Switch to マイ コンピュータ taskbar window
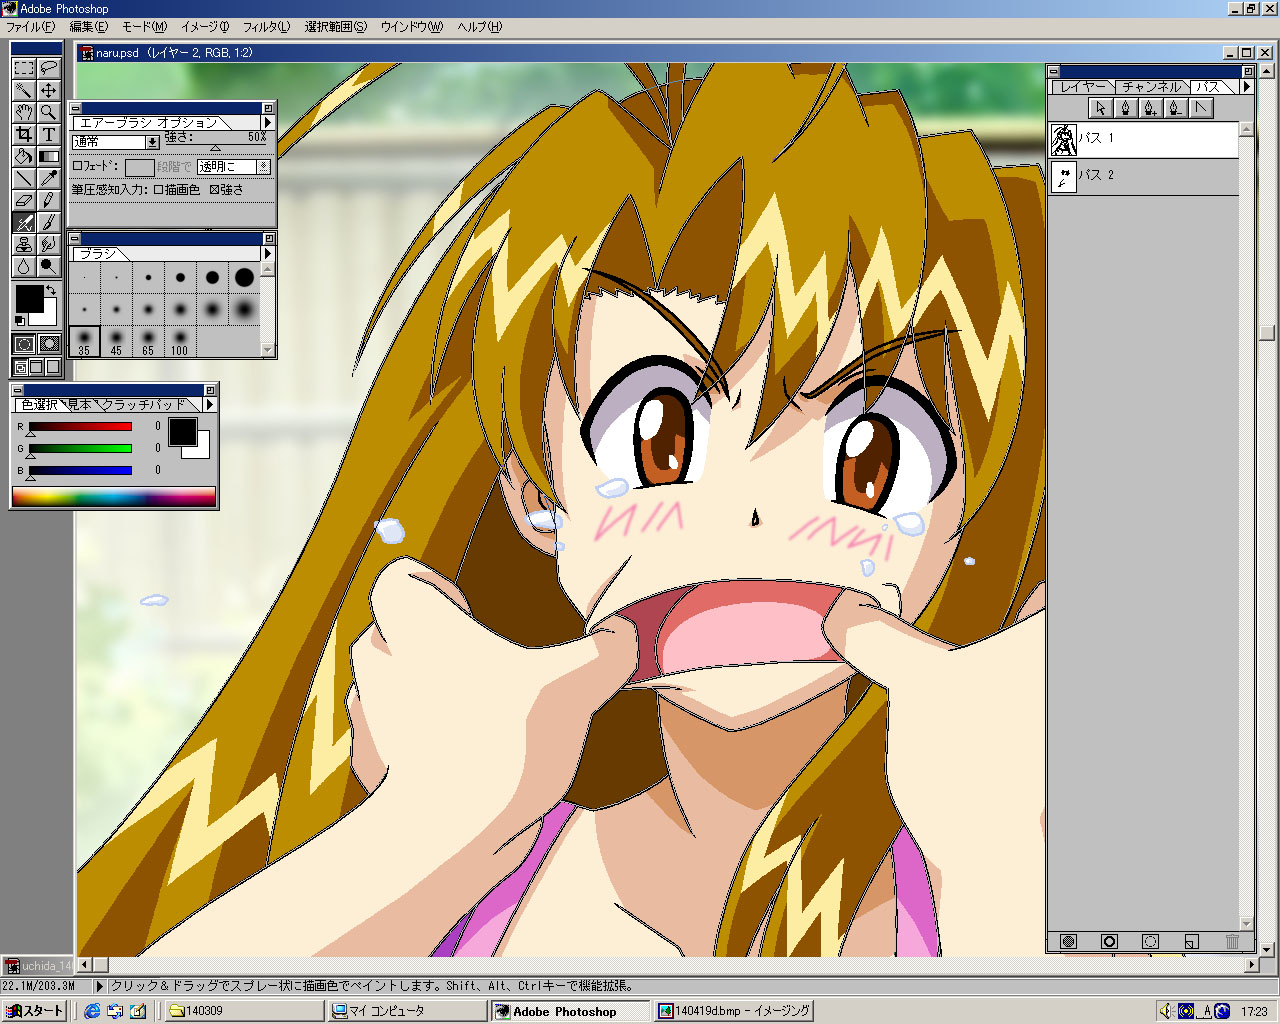1280x1024 pixels. (407, 1011)
